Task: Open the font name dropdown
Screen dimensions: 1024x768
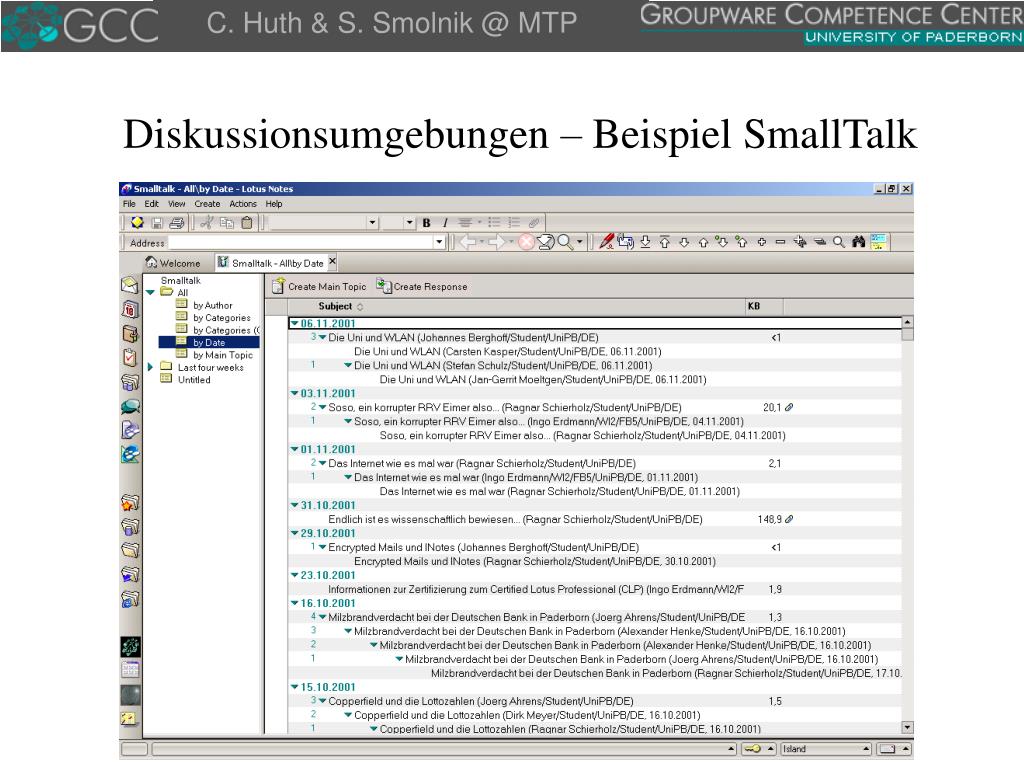Action: 372,223
